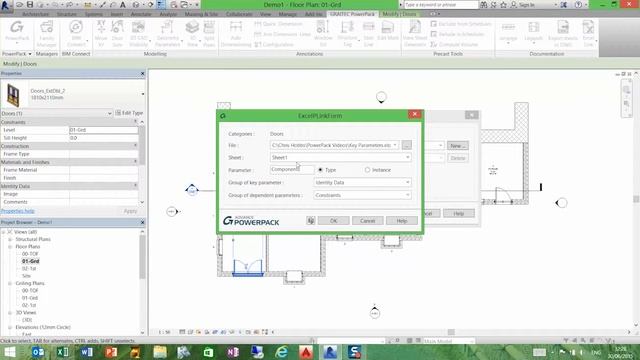The image size is (640, 360).
Task: Open the View Sheet Generator tool
Action: [415, 33]
